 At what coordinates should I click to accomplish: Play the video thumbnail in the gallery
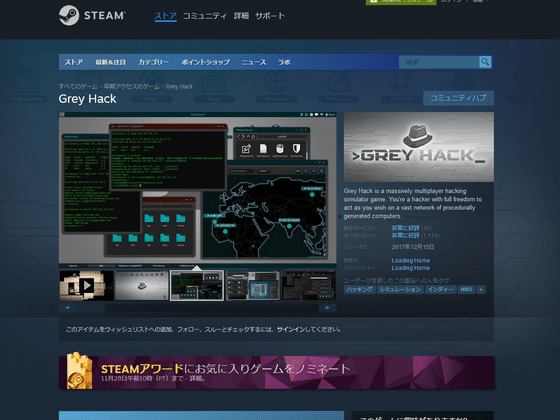[86, 285]
